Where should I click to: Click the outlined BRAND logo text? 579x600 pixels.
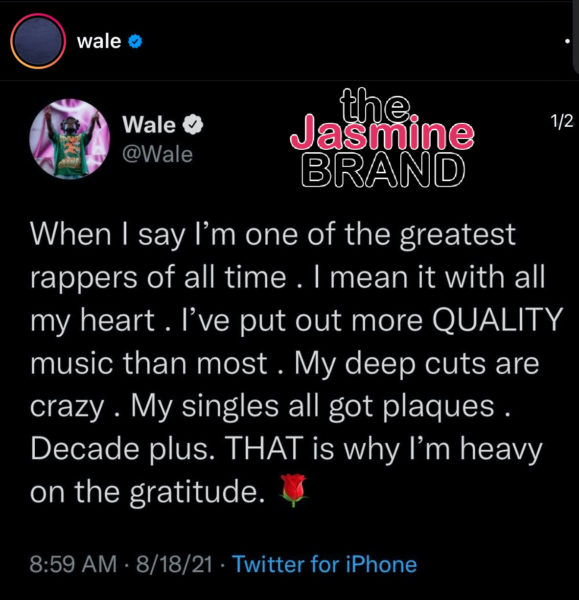pyautogui.click(x=383, y=170)
